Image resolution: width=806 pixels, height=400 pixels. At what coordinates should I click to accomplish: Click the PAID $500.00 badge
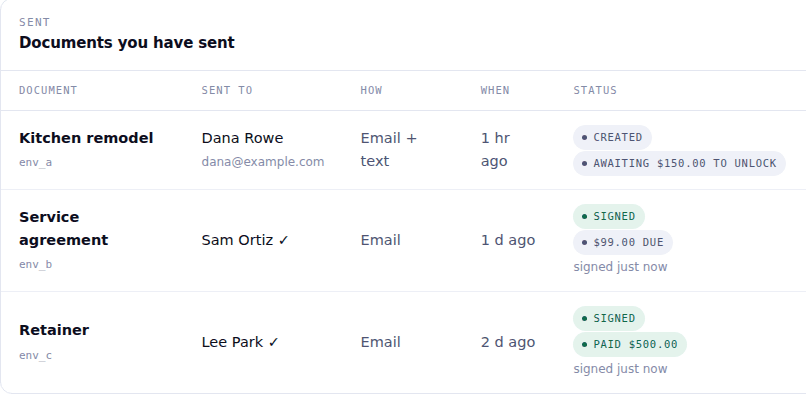(630, 344)
